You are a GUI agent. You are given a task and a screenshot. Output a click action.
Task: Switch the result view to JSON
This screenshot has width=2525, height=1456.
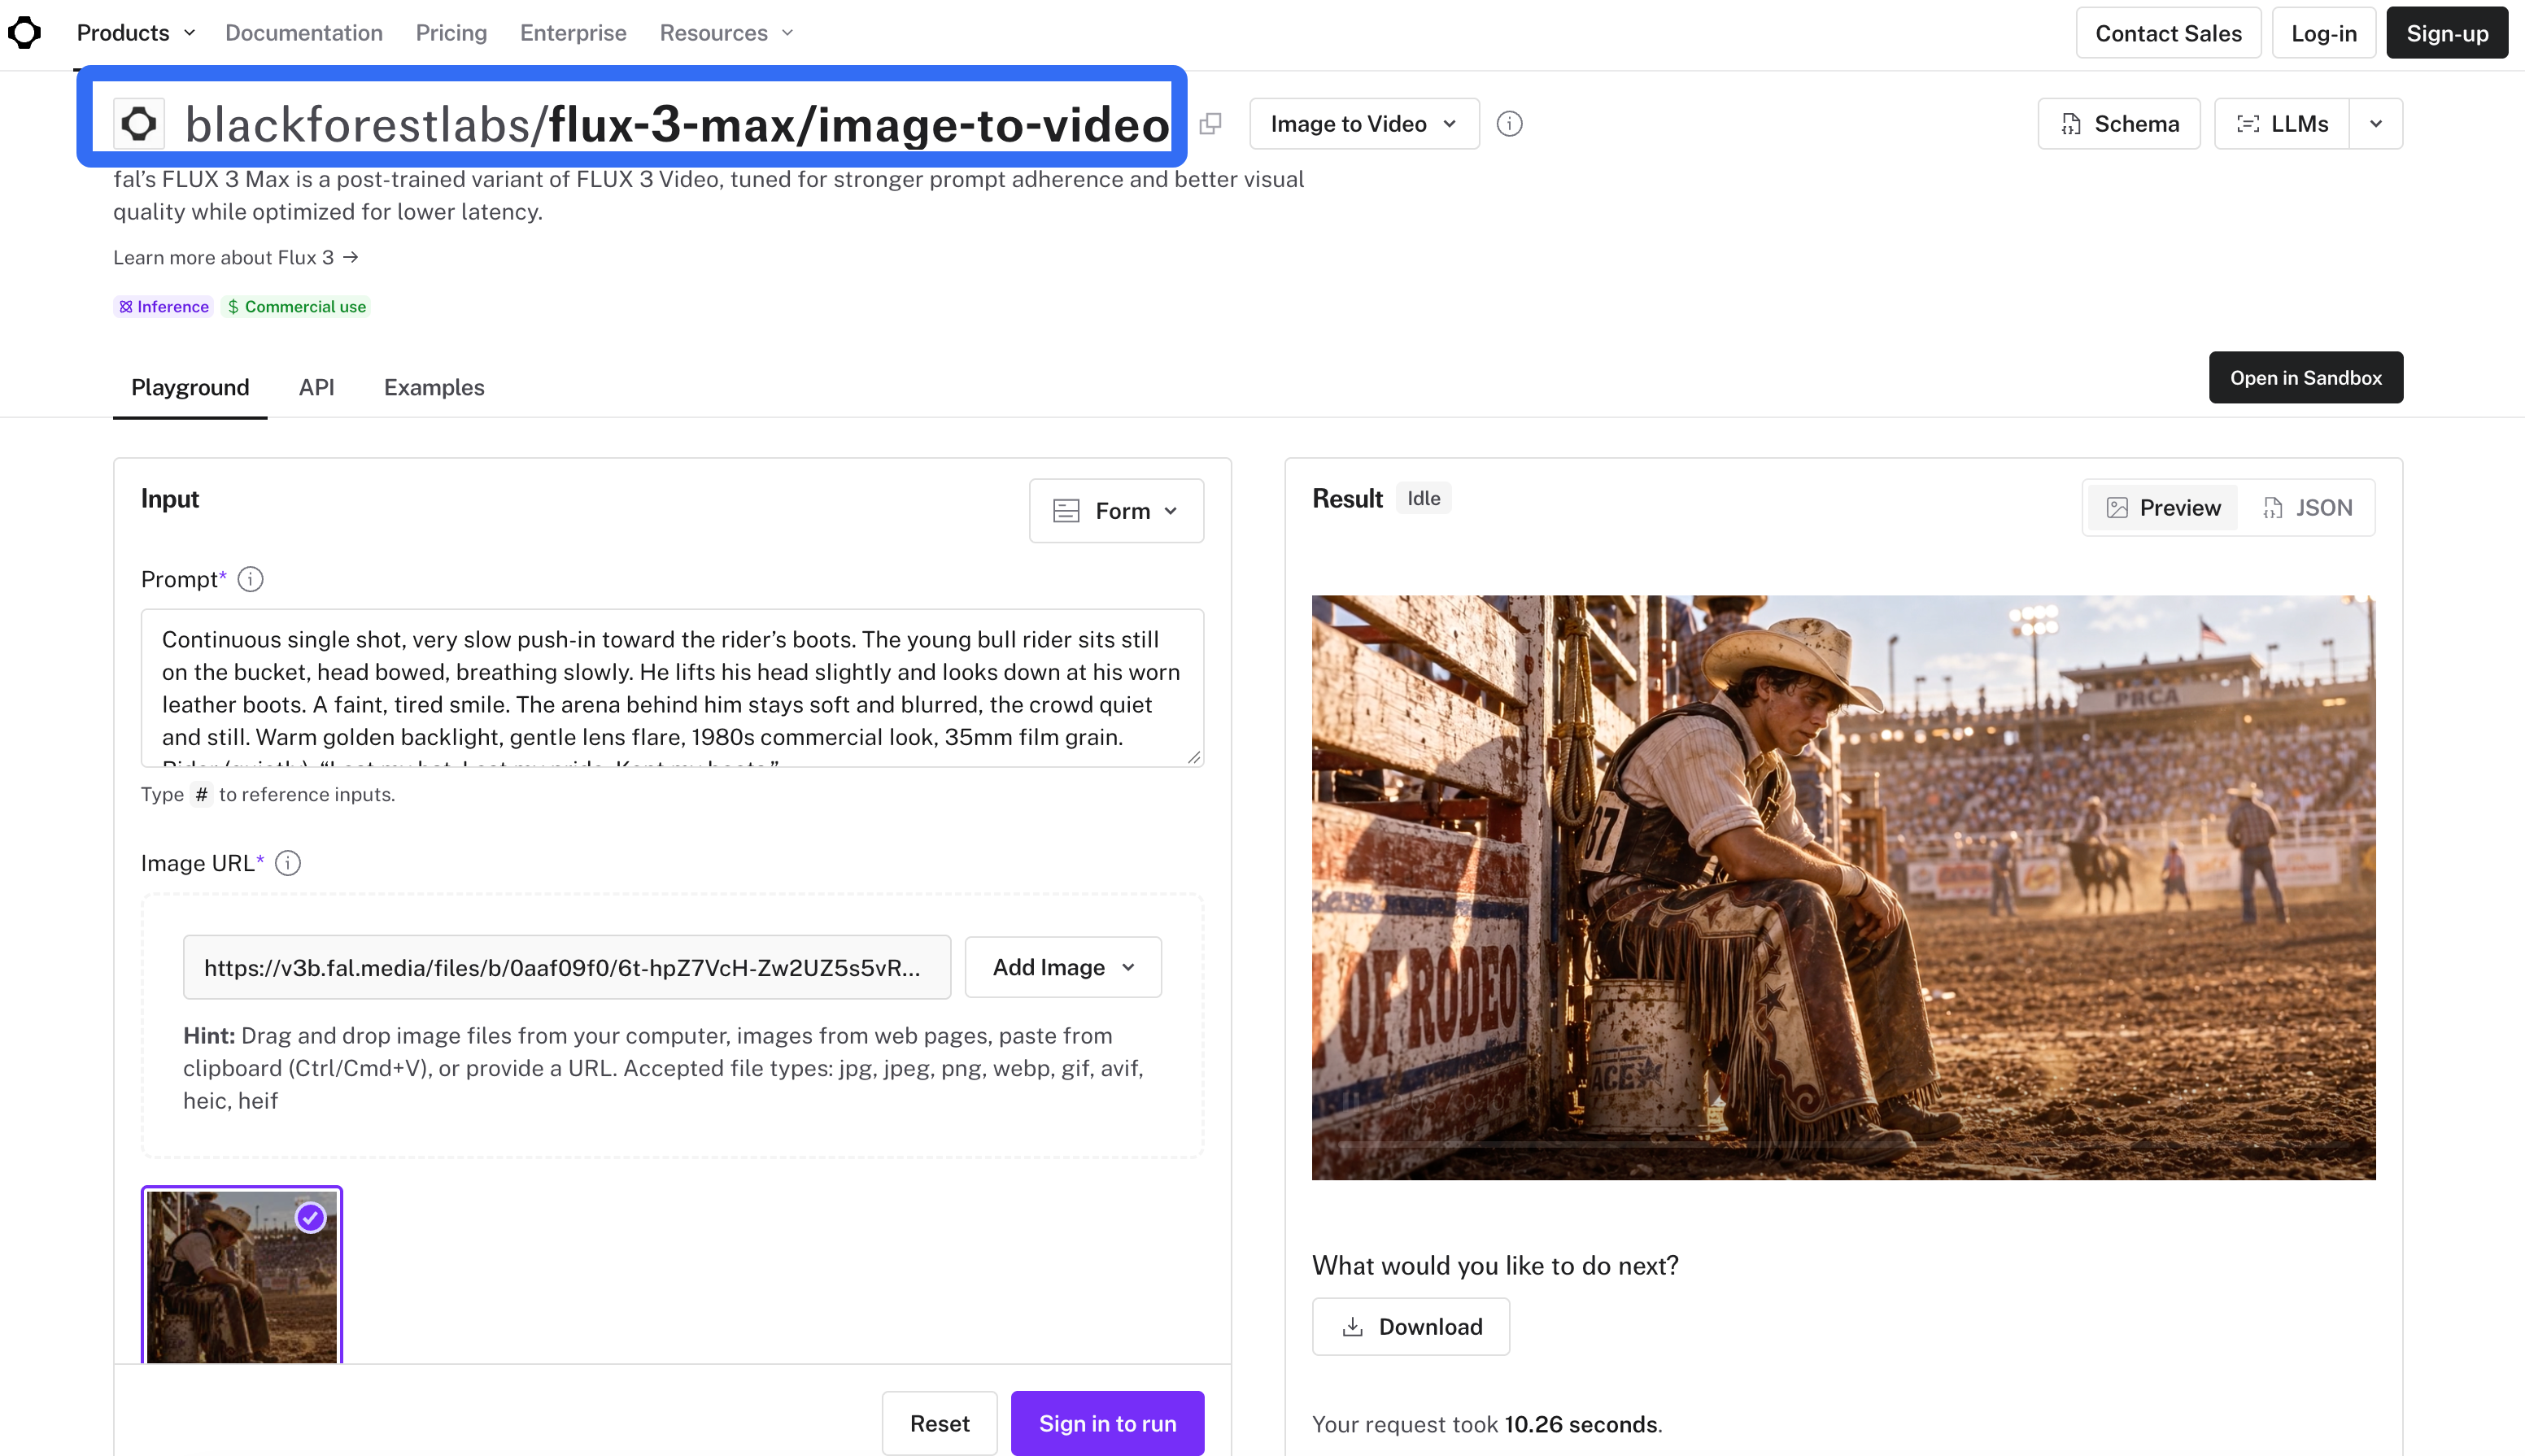pyautogui.click(x=2306, y=508)
